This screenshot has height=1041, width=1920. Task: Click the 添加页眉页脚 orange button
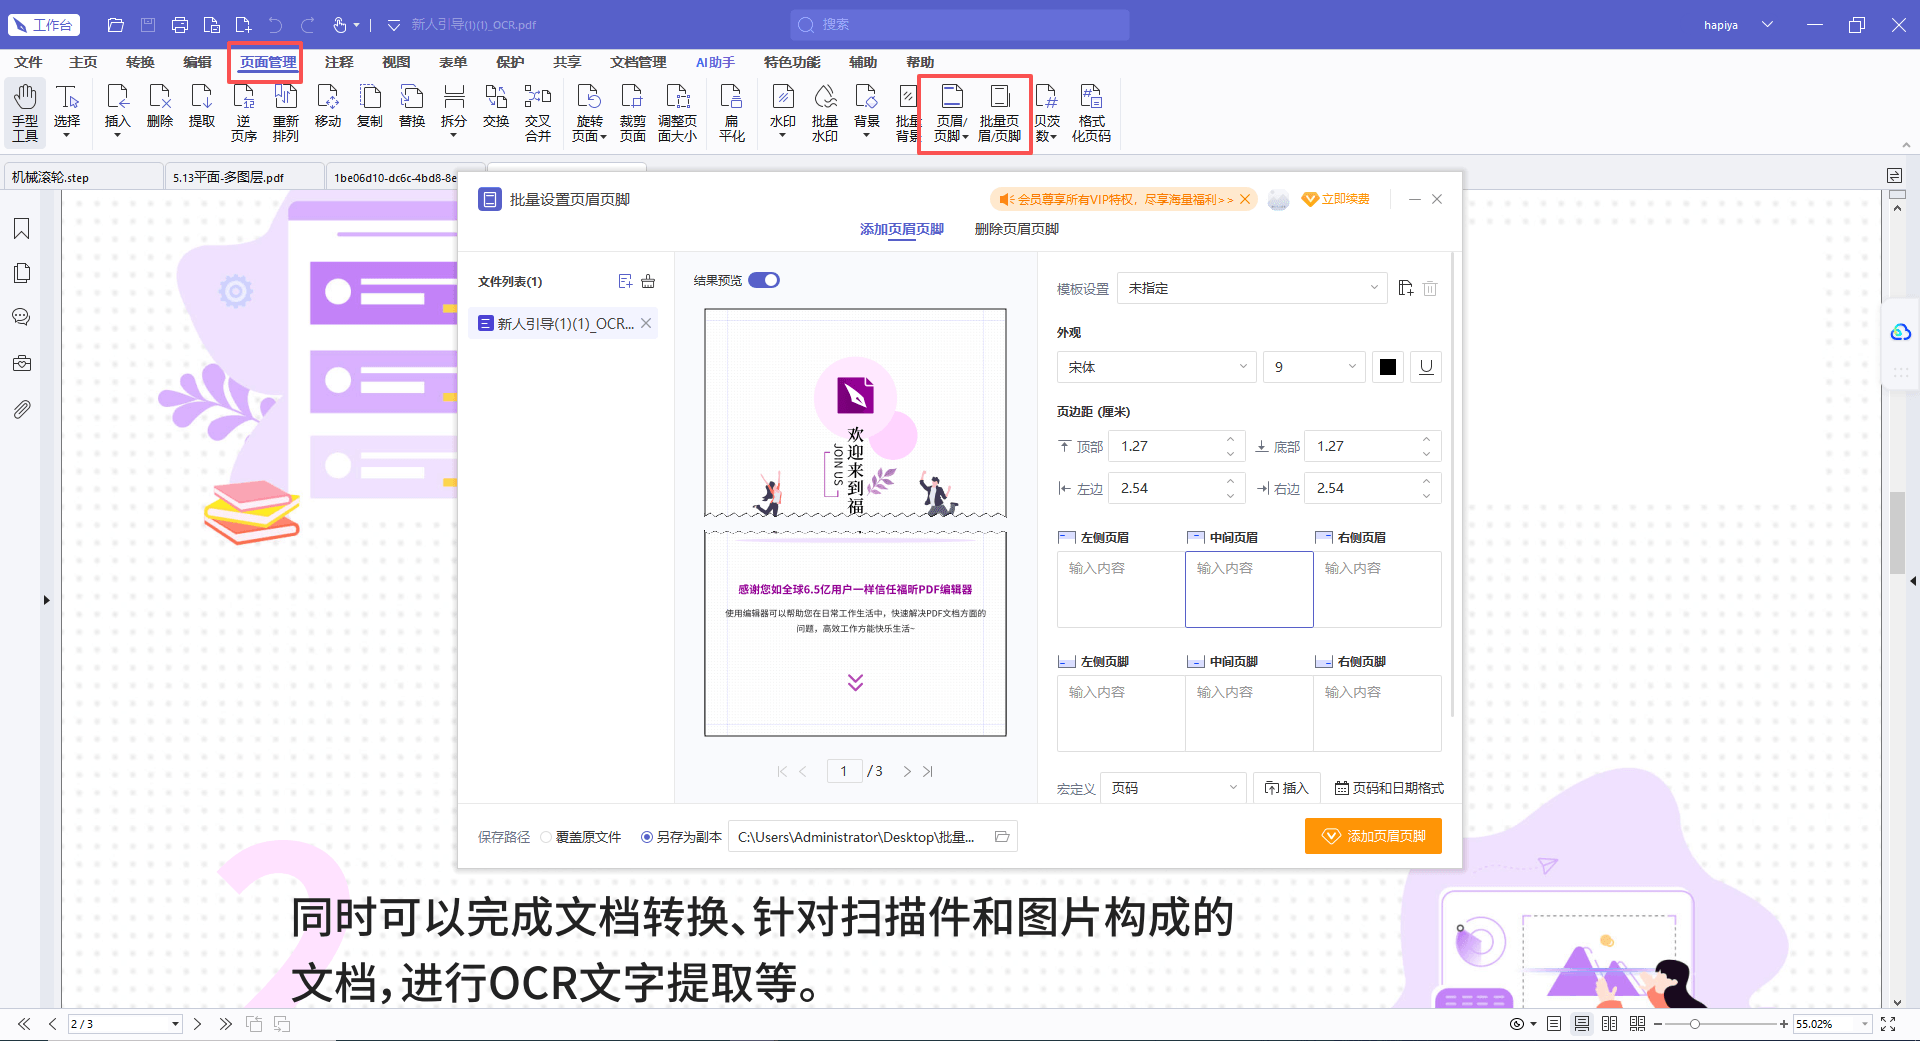tap(1373, 836)
